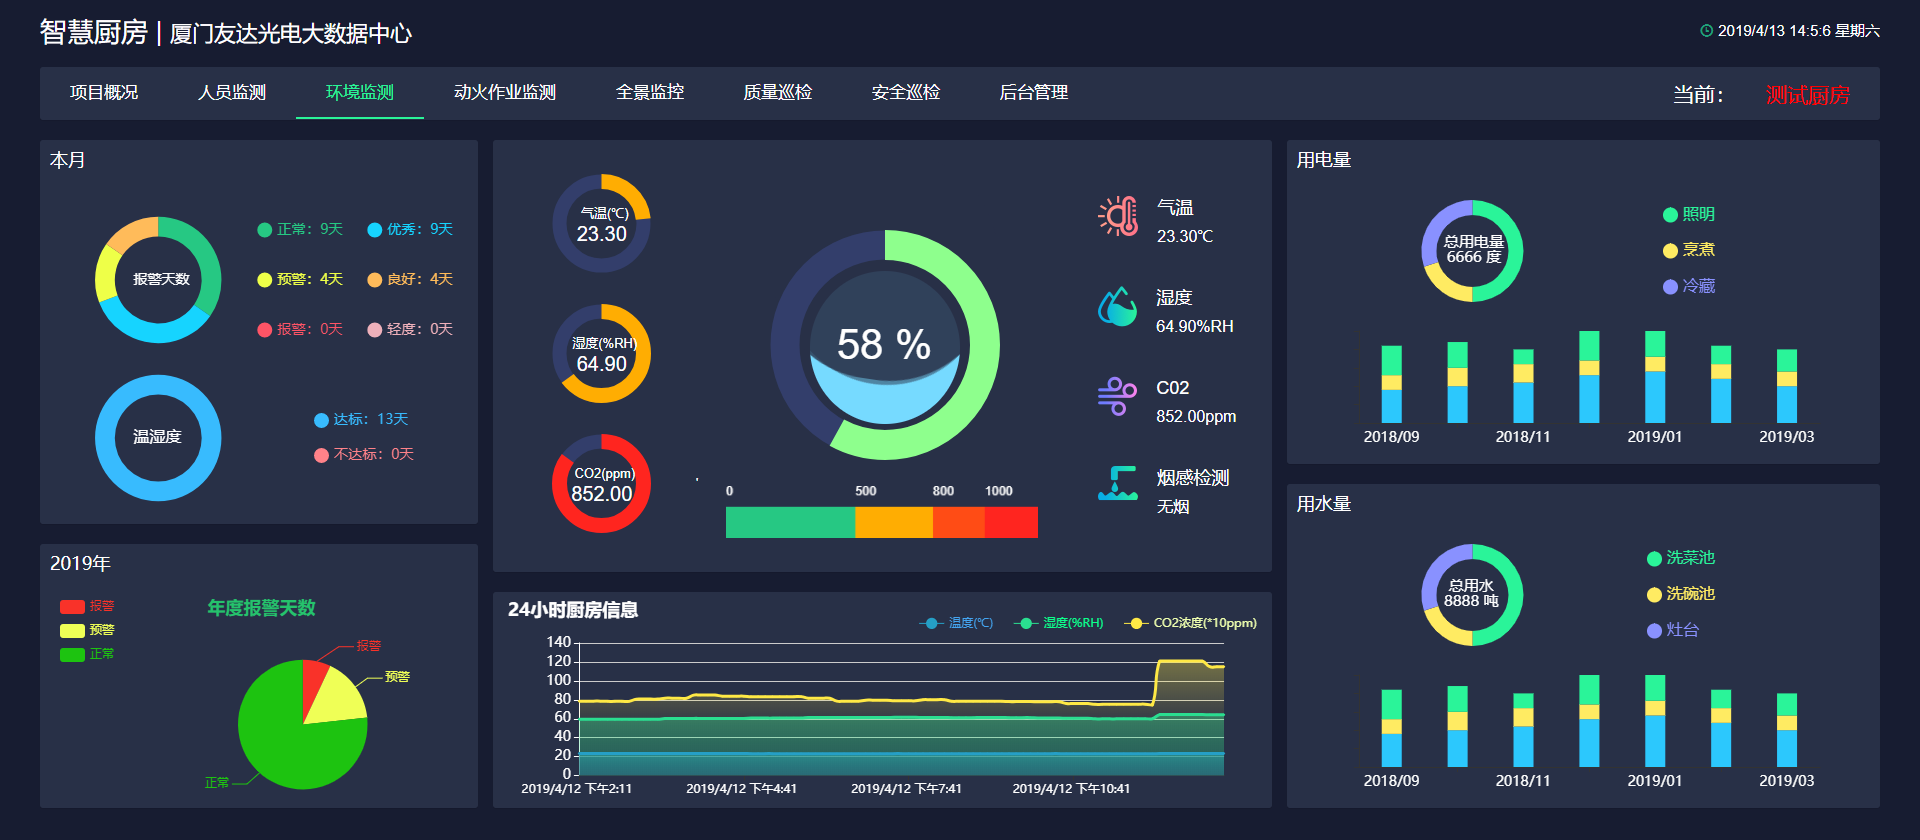Click the thermometer temperature icon

click(x=1118, y=216)
